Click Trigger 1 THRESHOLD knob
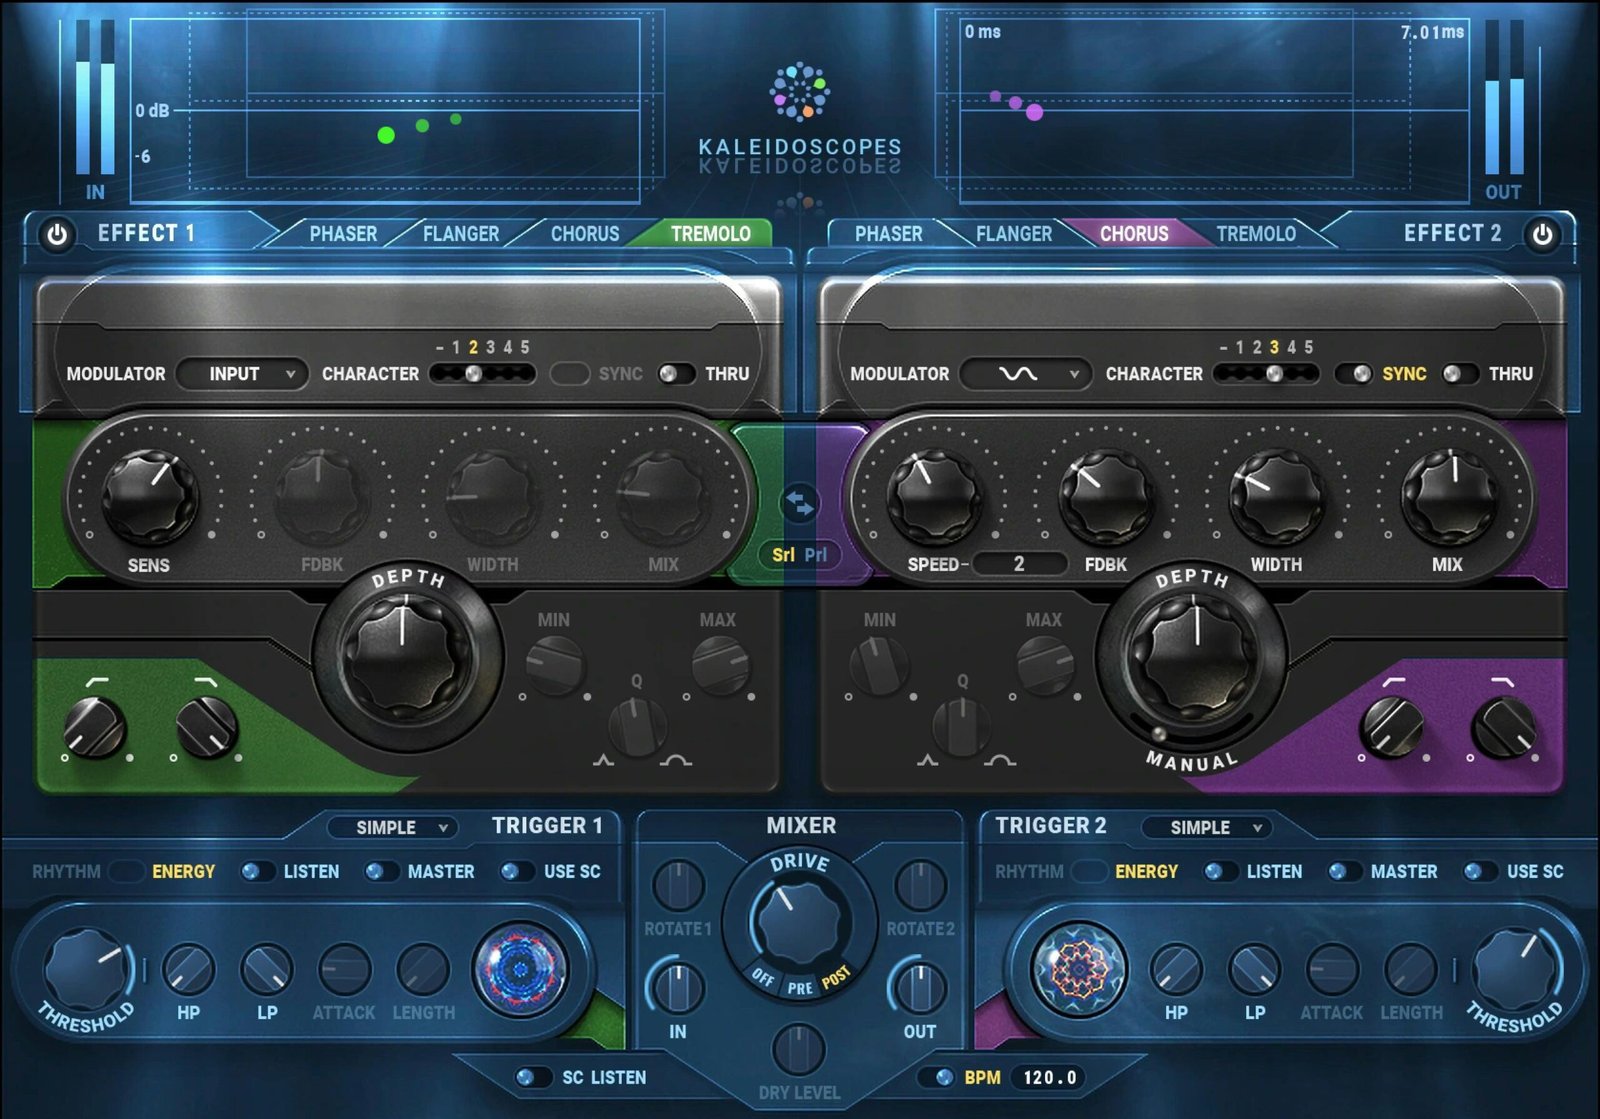Image resolution: width=1600 pixels, height=1119 pixels. click(x=87, y=968)
